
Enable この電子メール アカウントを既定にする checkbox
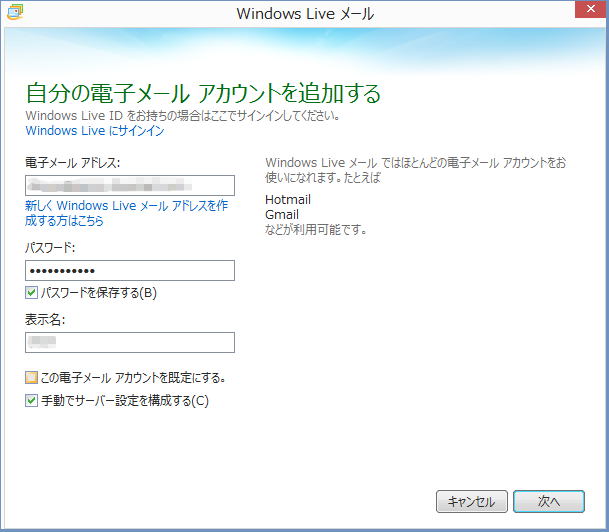click(32, 378)
